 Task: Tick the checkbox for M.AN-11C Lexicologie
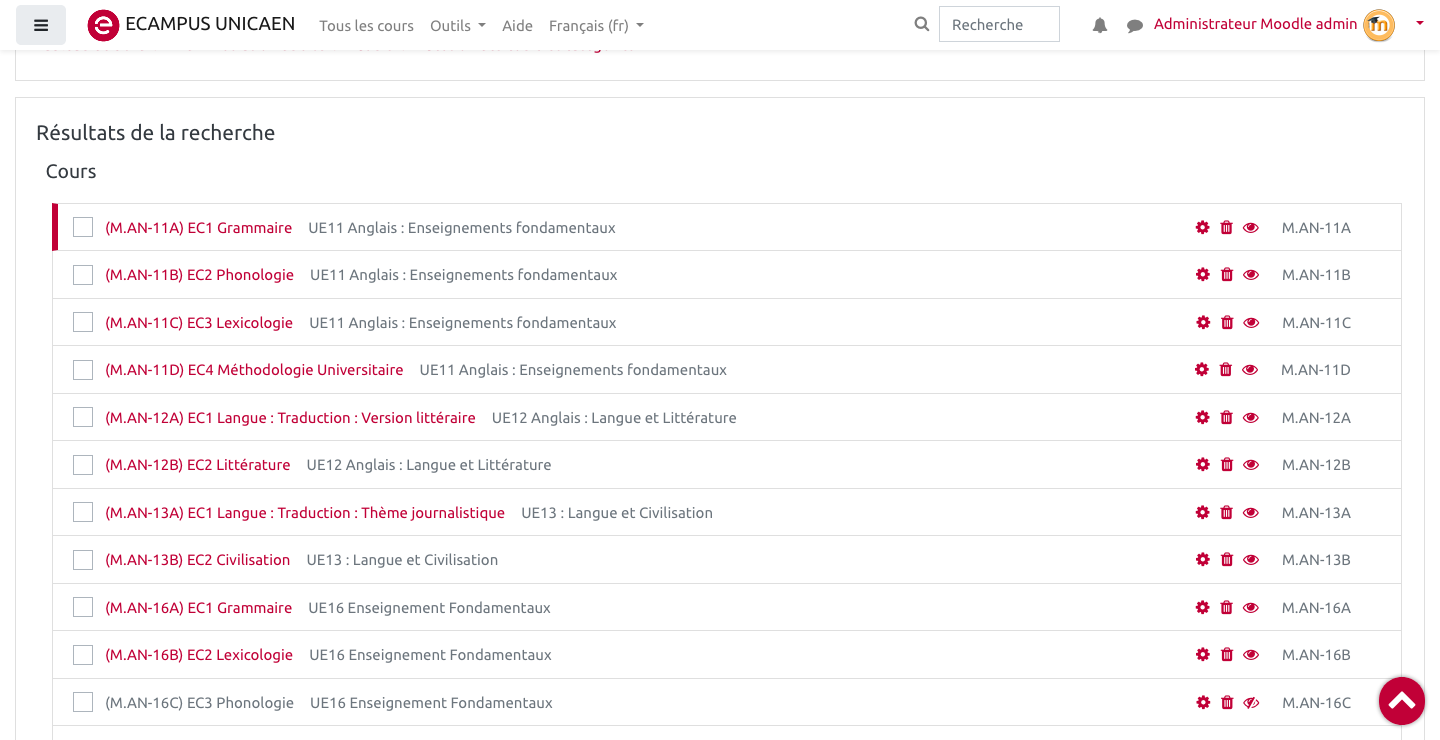point(83,323)
